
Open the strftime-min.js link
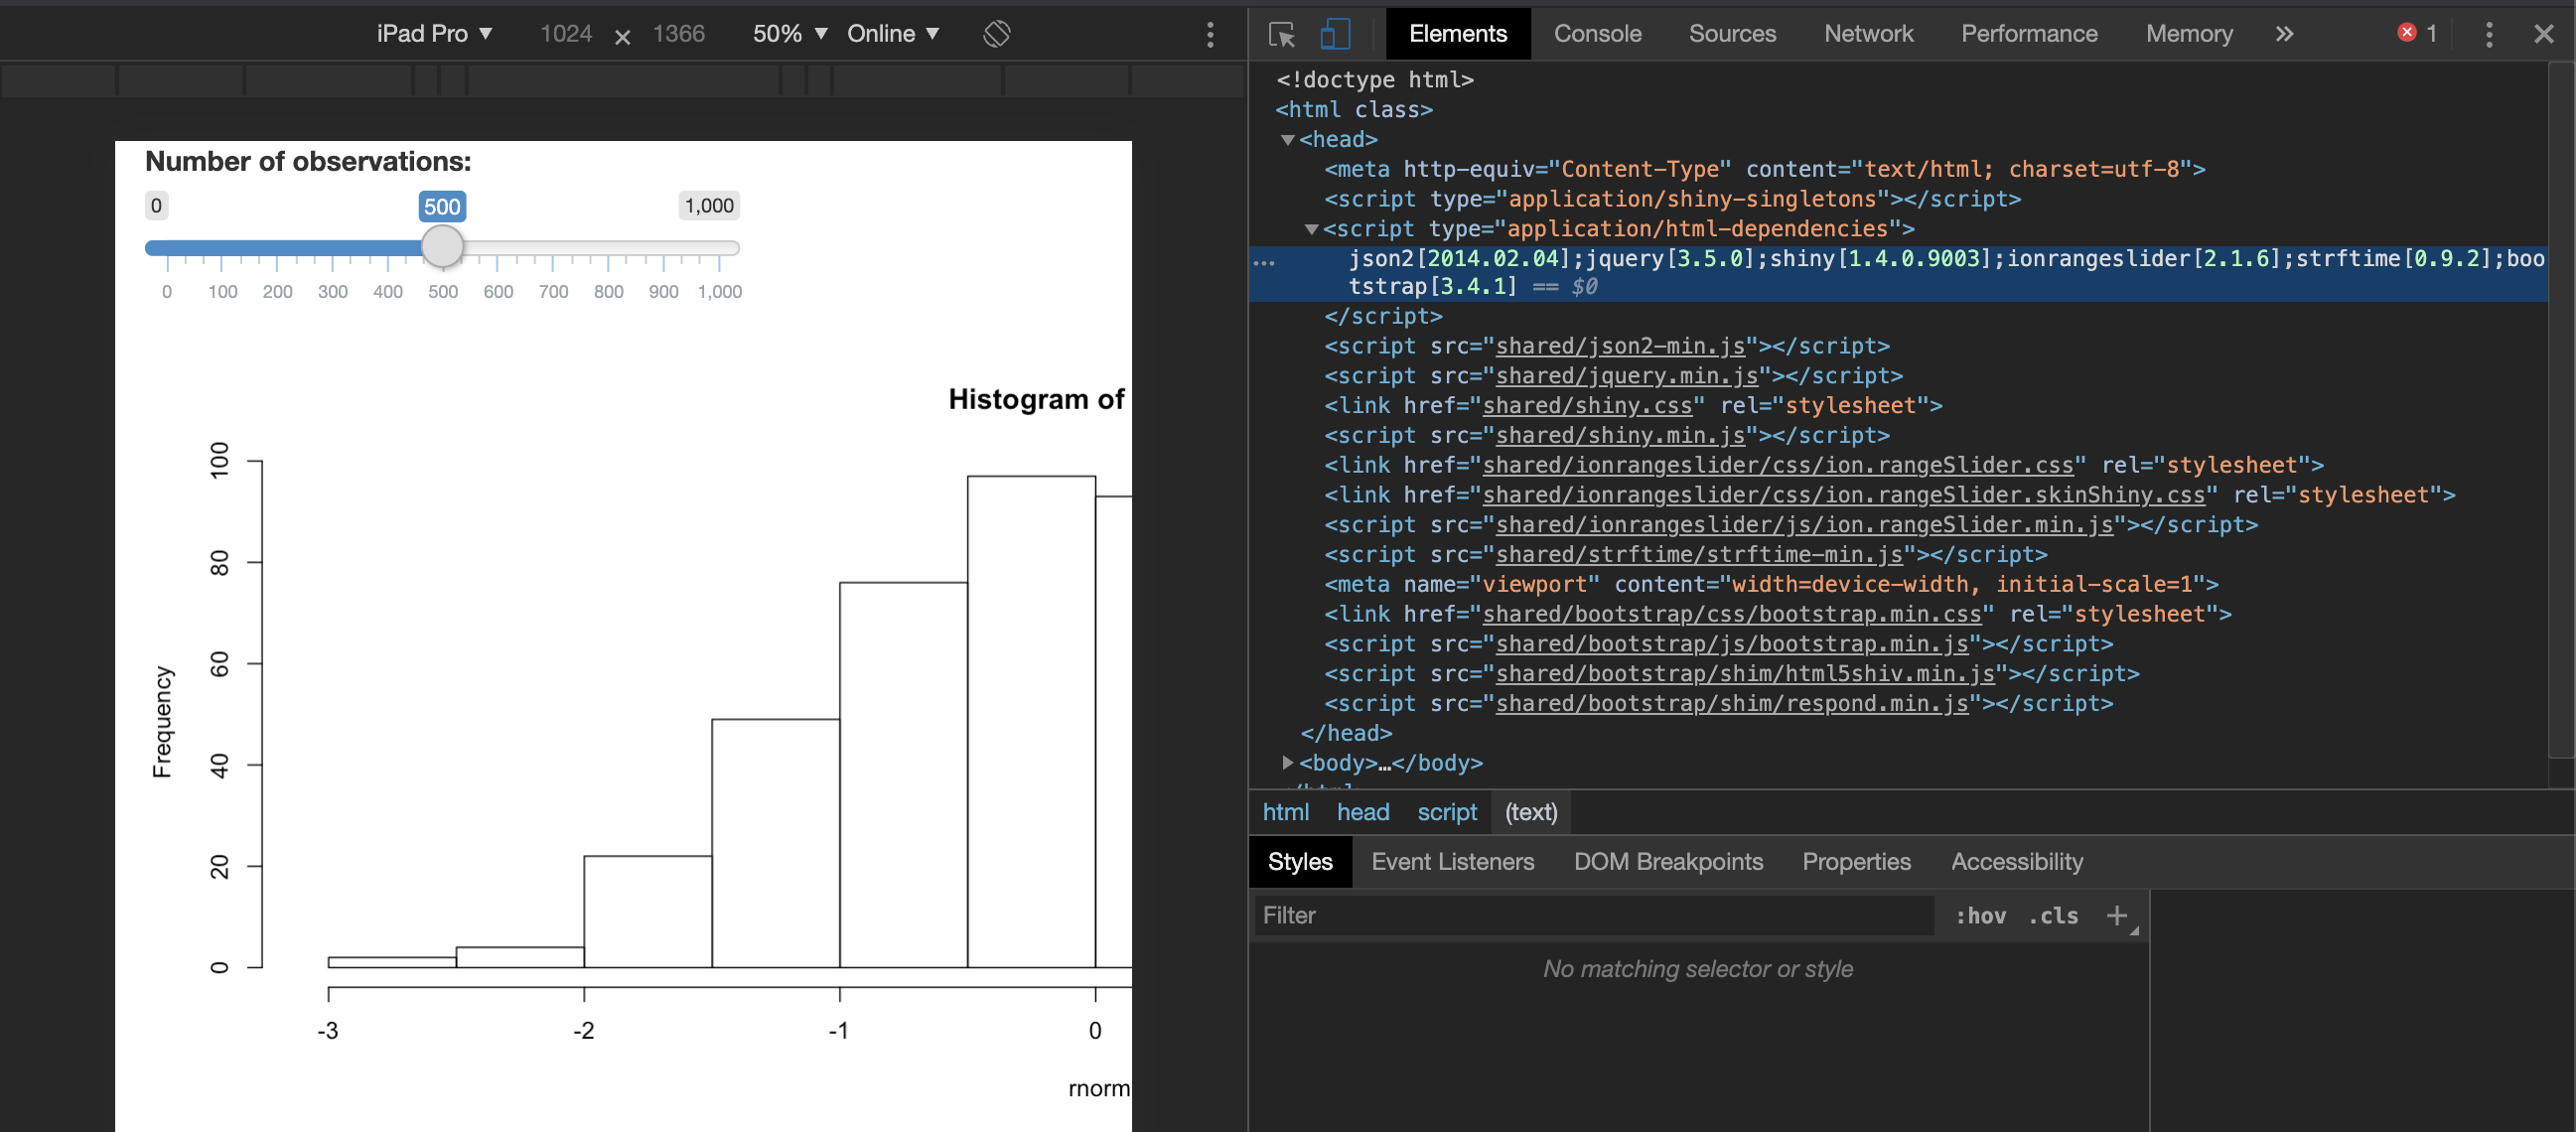tap(1699, 555)
